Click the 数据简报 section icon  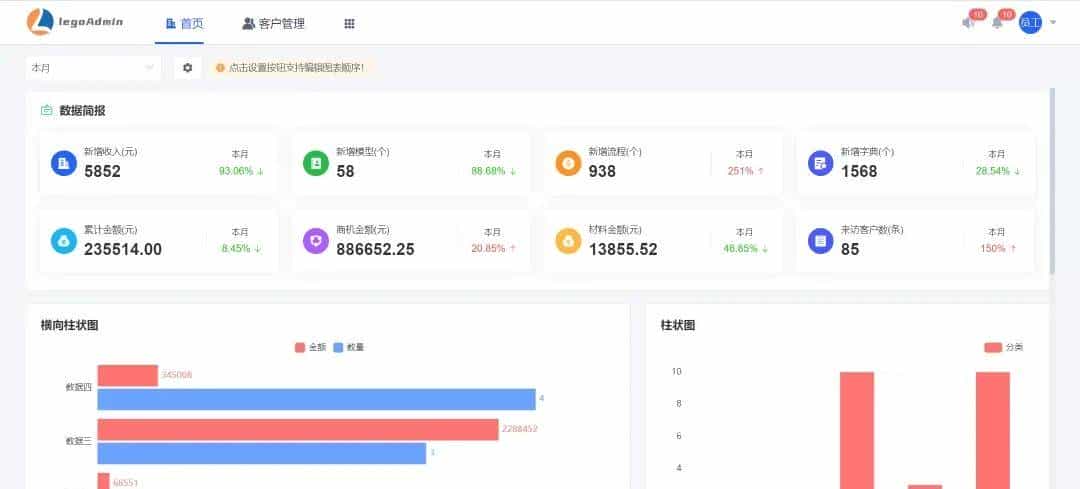tap(47, 110)
